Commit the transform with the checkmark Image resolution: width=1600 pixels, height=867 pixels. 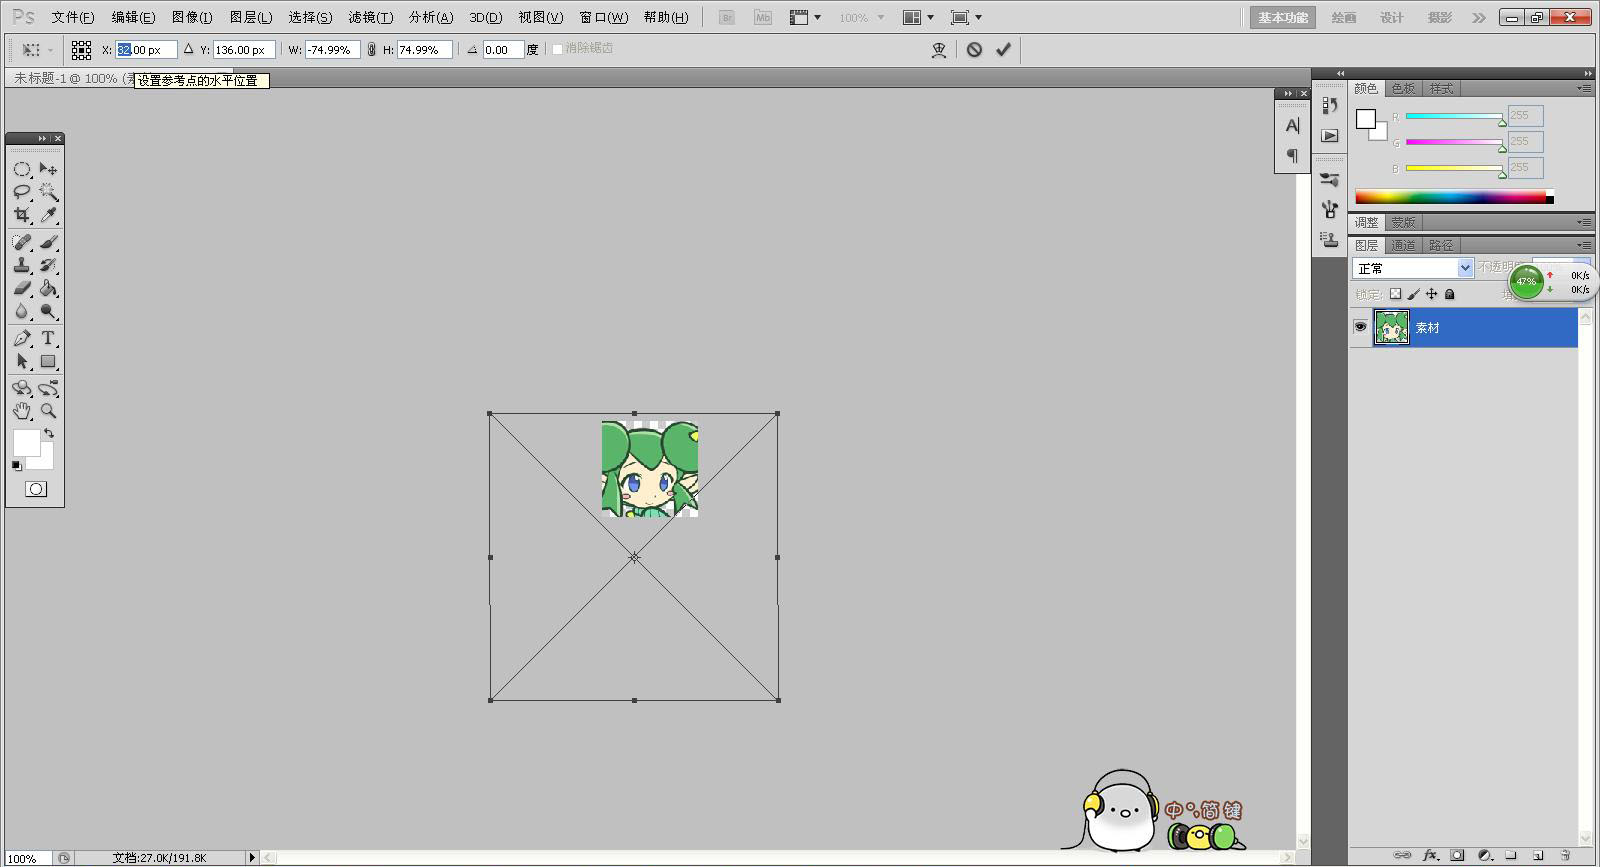click(1003, 49)
